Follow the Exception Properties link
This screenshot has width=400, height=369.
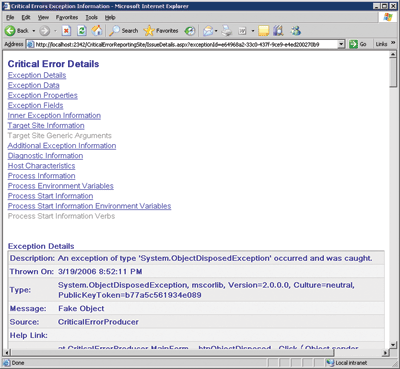click(43, 95)
